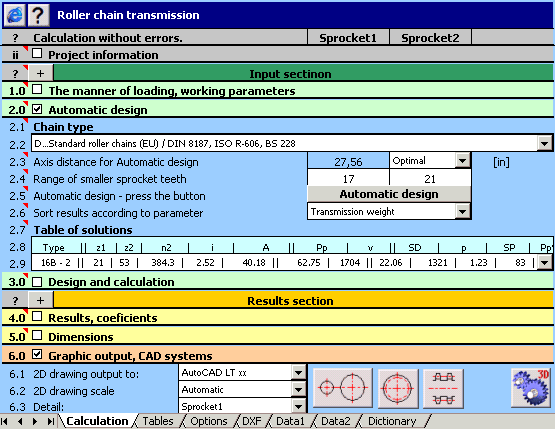Click the sprocket cross-section drawing icon
This screenshot has height=429, width=555.
pos(444,388)
